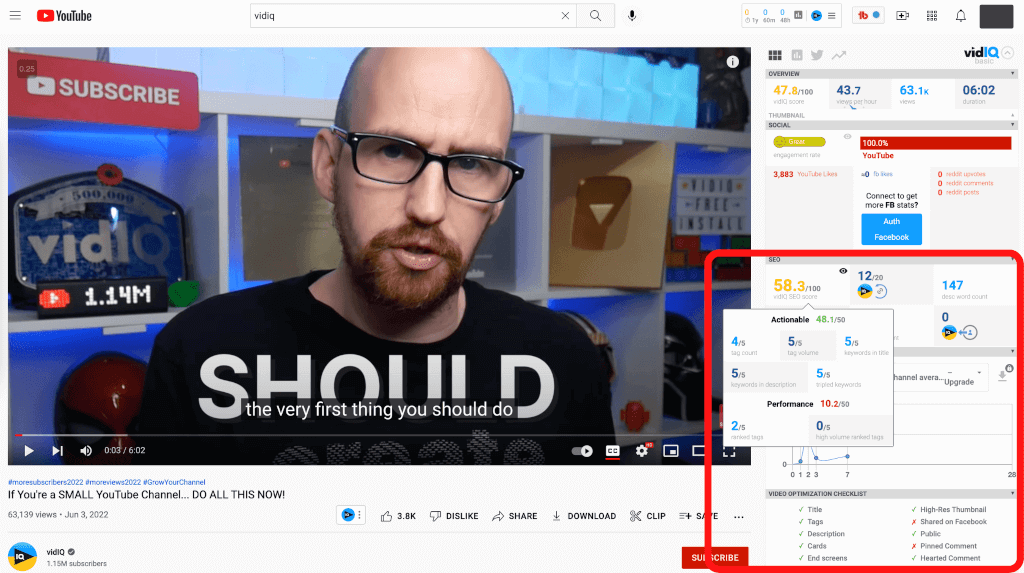This screenshot has width=1024, height=573.
Task: Click the magnifier search button
Action: tap(595, 16)
